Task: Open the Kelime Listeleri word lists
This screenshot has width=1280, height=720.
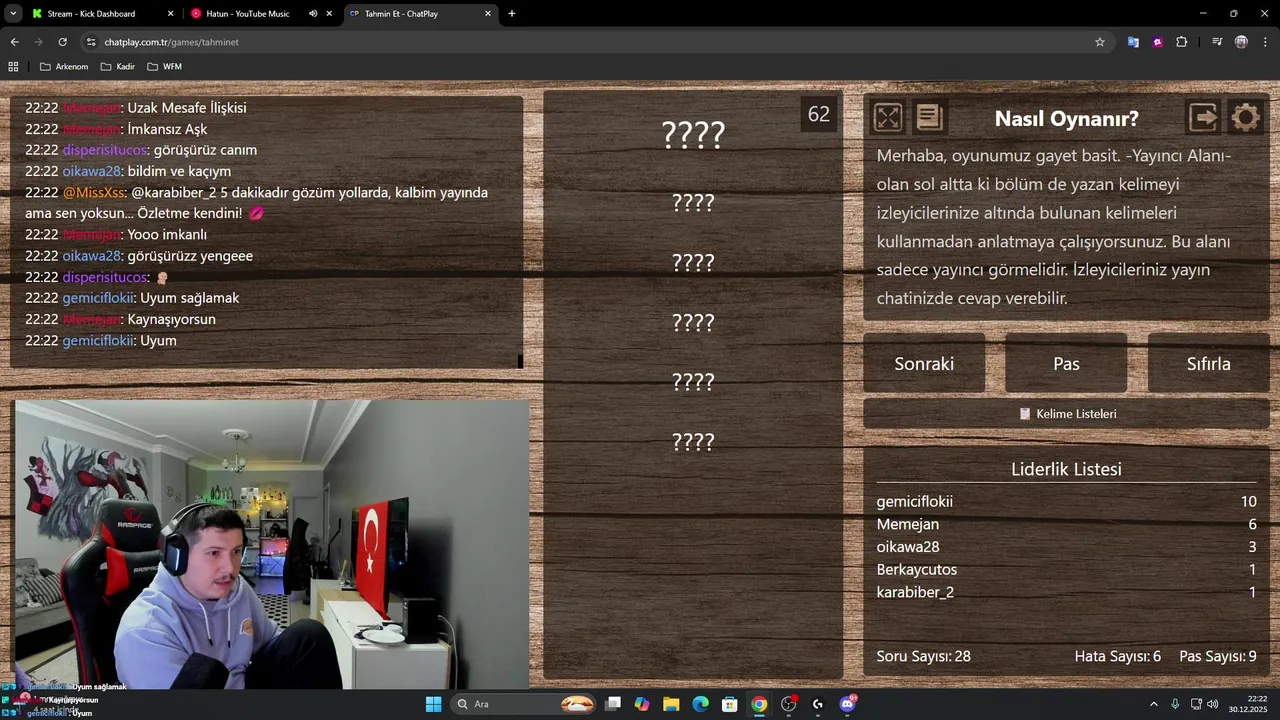Action: coord(1066,413)
